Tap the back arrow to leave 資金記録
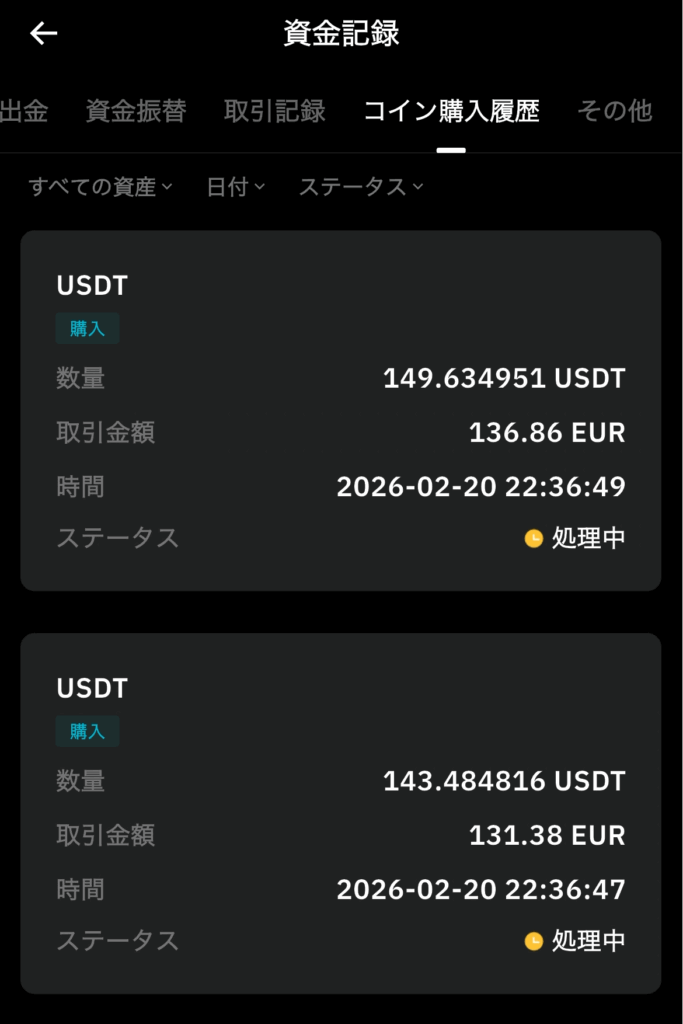This screenshot has height=1024, width=683. click(x=41, y=33)
